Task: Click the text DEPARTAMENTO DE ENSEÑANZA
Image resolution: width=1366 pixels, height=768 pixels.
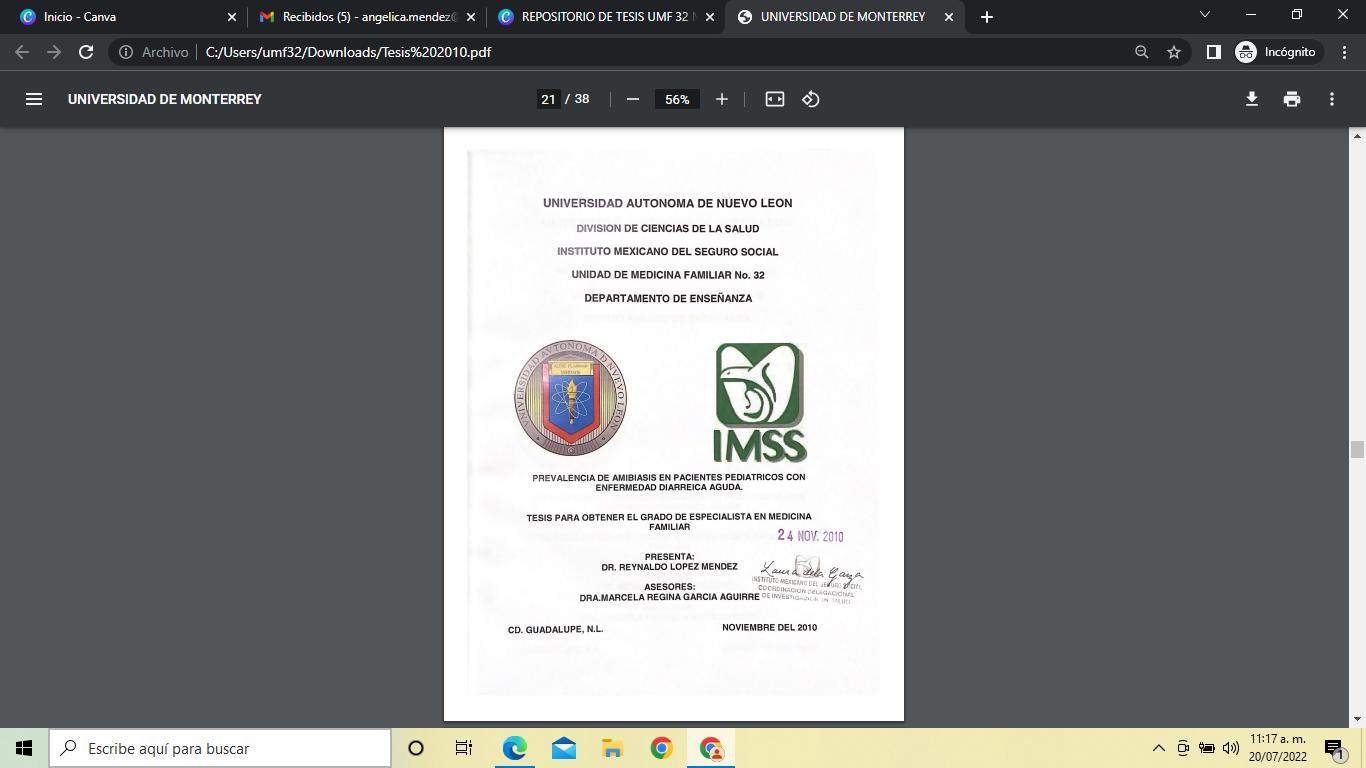Action: [668, 298]
